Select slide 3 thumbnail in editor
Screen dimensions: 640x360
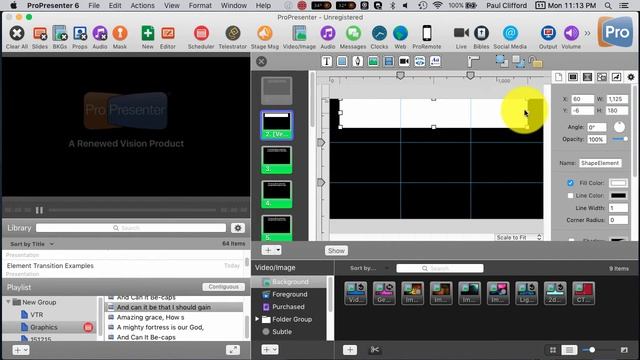tap(277, 160)
